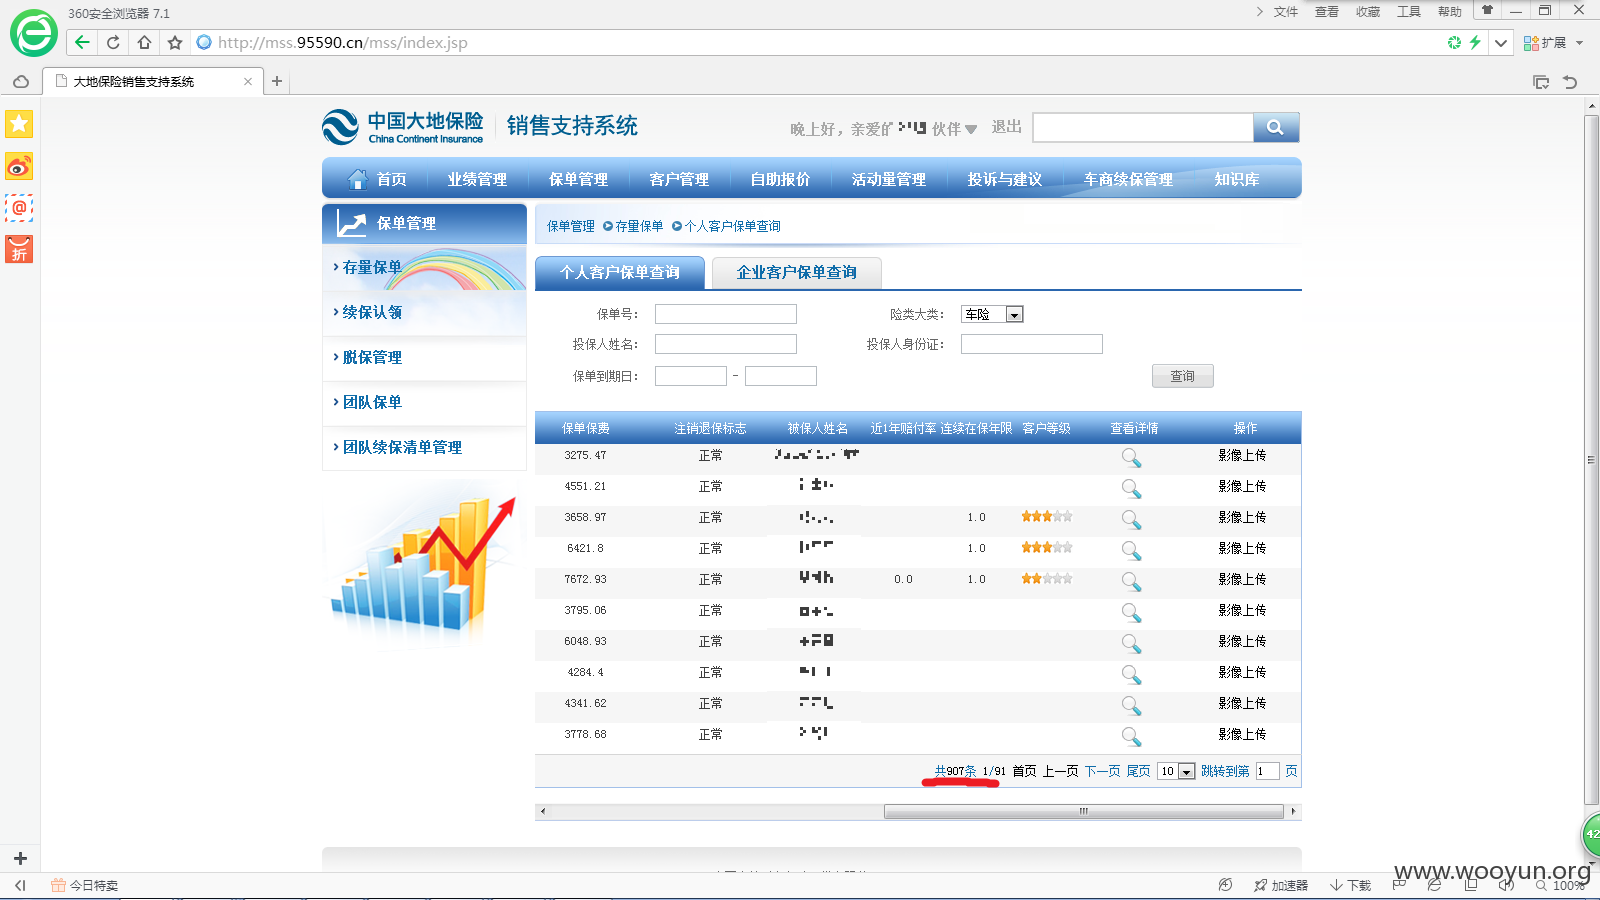1600x900 pixels.
Task: Click the browser back arrow button
Action: [x=83, y=42]
